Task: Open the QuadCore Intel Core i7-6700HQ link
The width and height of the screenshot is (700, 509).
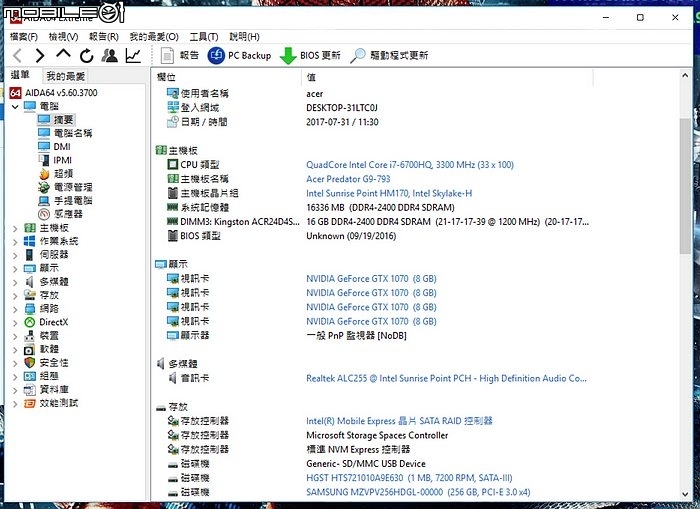Action: click(x=410, y=165)
